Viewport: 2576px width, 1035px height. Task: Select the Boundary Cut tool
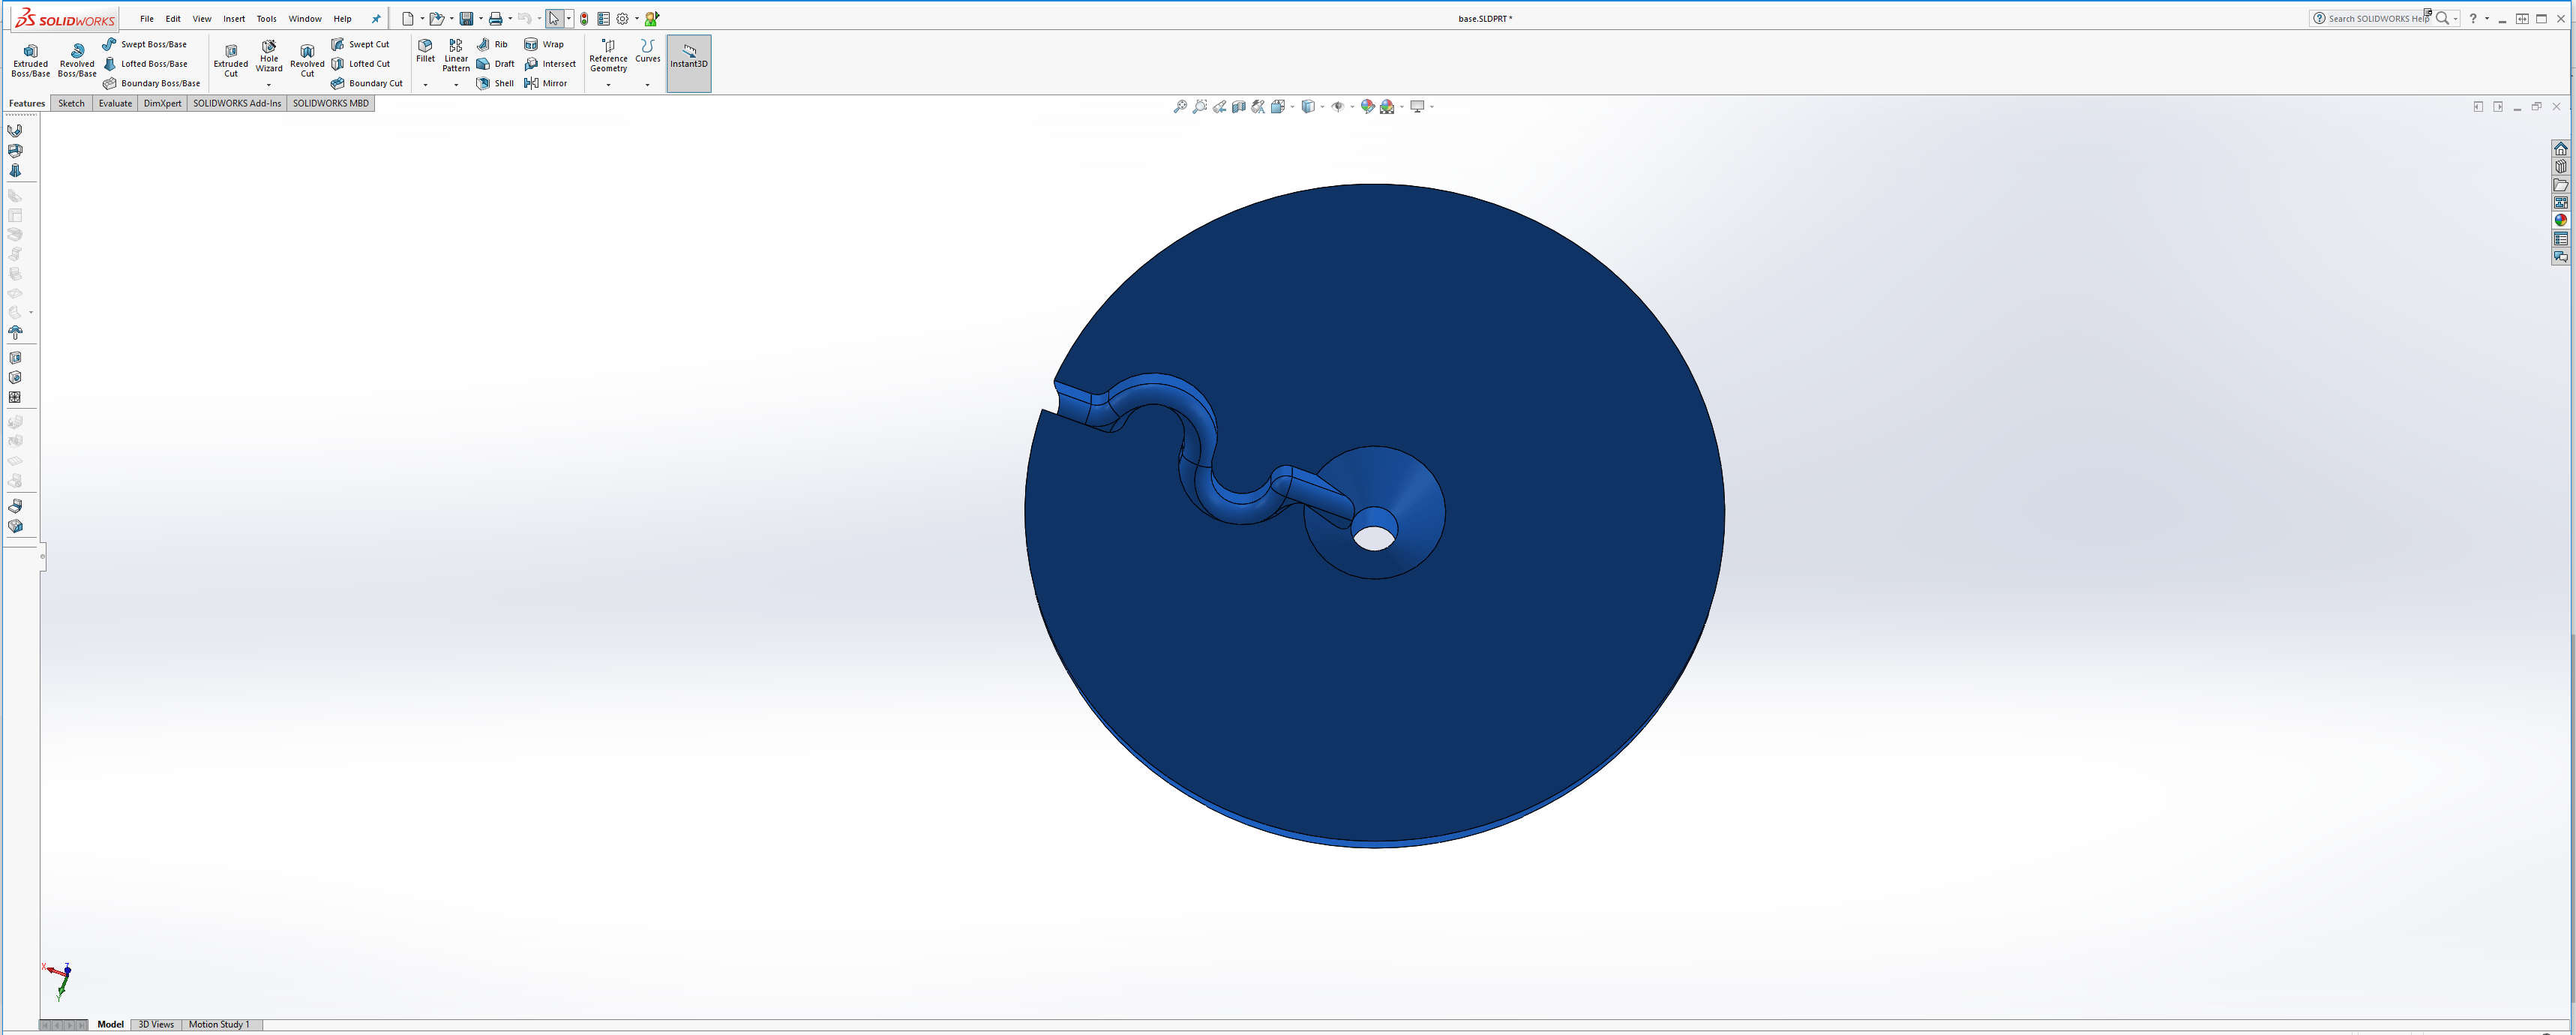coord(367,83)
